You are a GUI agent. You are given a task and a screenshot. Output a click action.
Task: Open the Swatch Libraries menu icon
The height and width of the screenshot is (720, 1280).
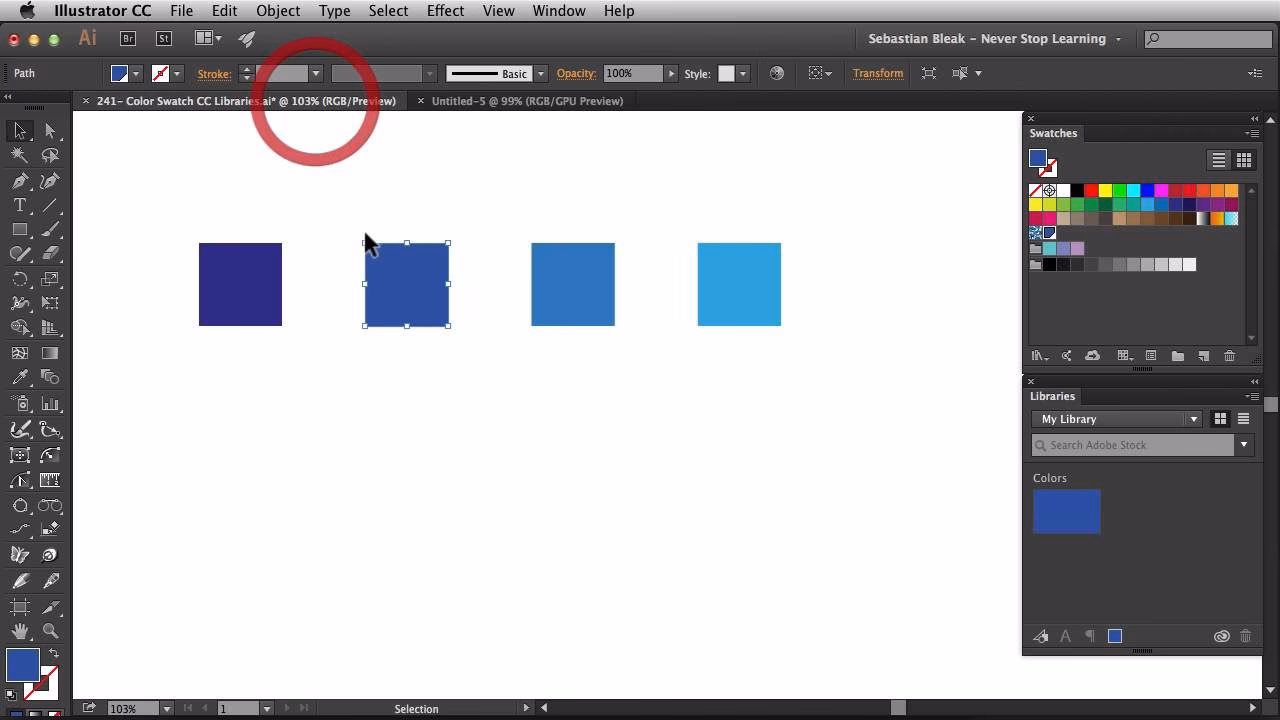[x=1039, y=356]
